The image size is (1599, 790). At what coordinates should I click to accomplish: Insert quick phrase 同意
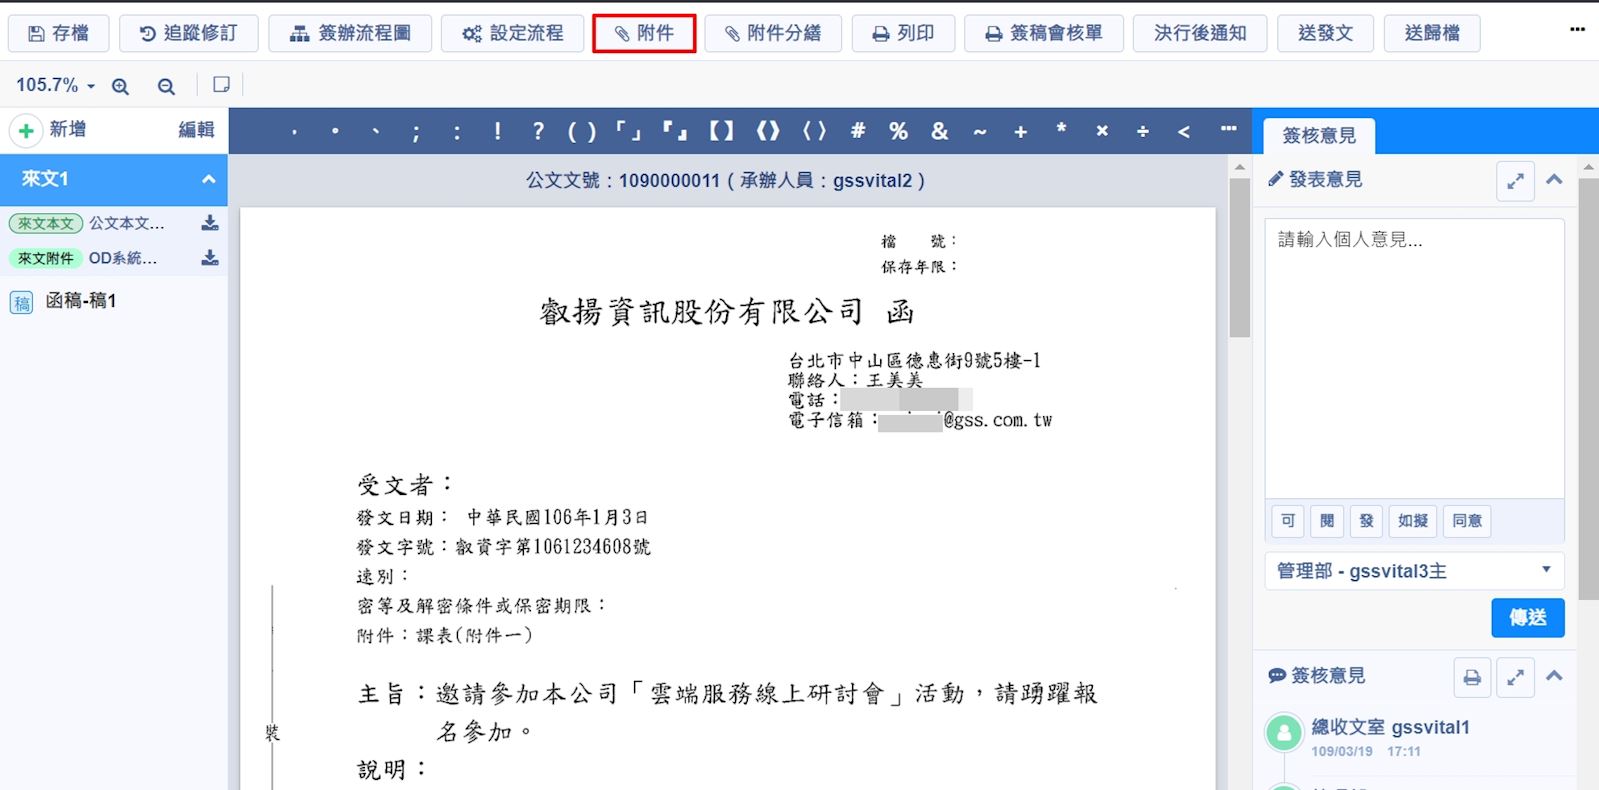(1467, 521)
